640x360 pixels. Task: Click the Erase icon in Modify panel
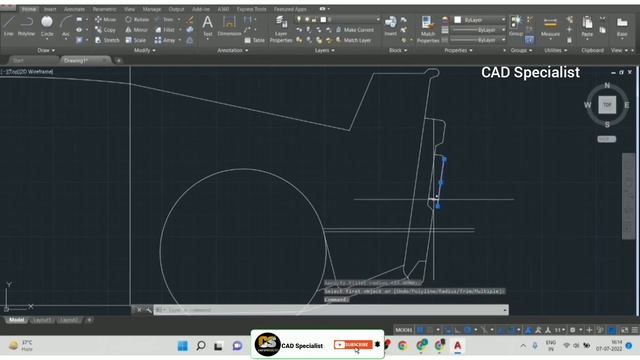point(190,19)
